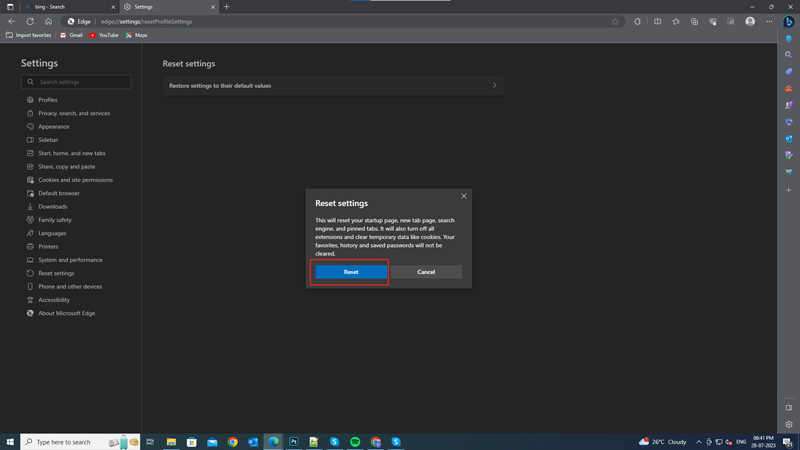
Task: Show hidden system tray icons
Action: click(698, 442)
